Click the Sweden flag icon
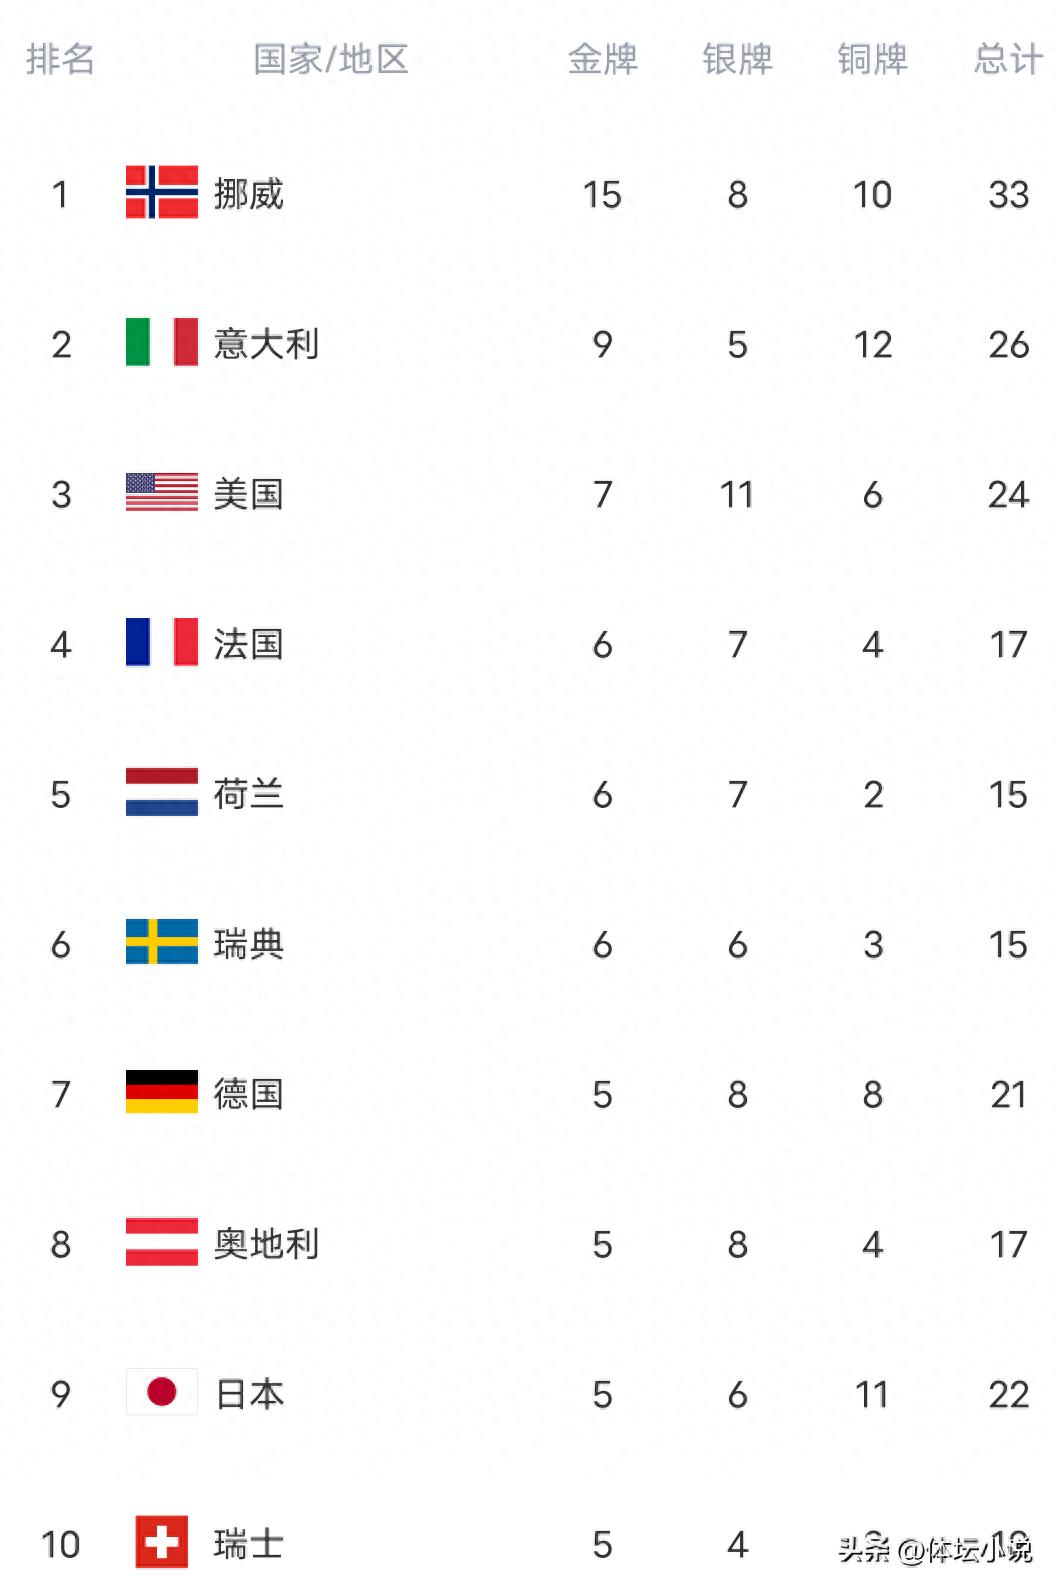1057x1588 pixels. click(x=161, y=942)
